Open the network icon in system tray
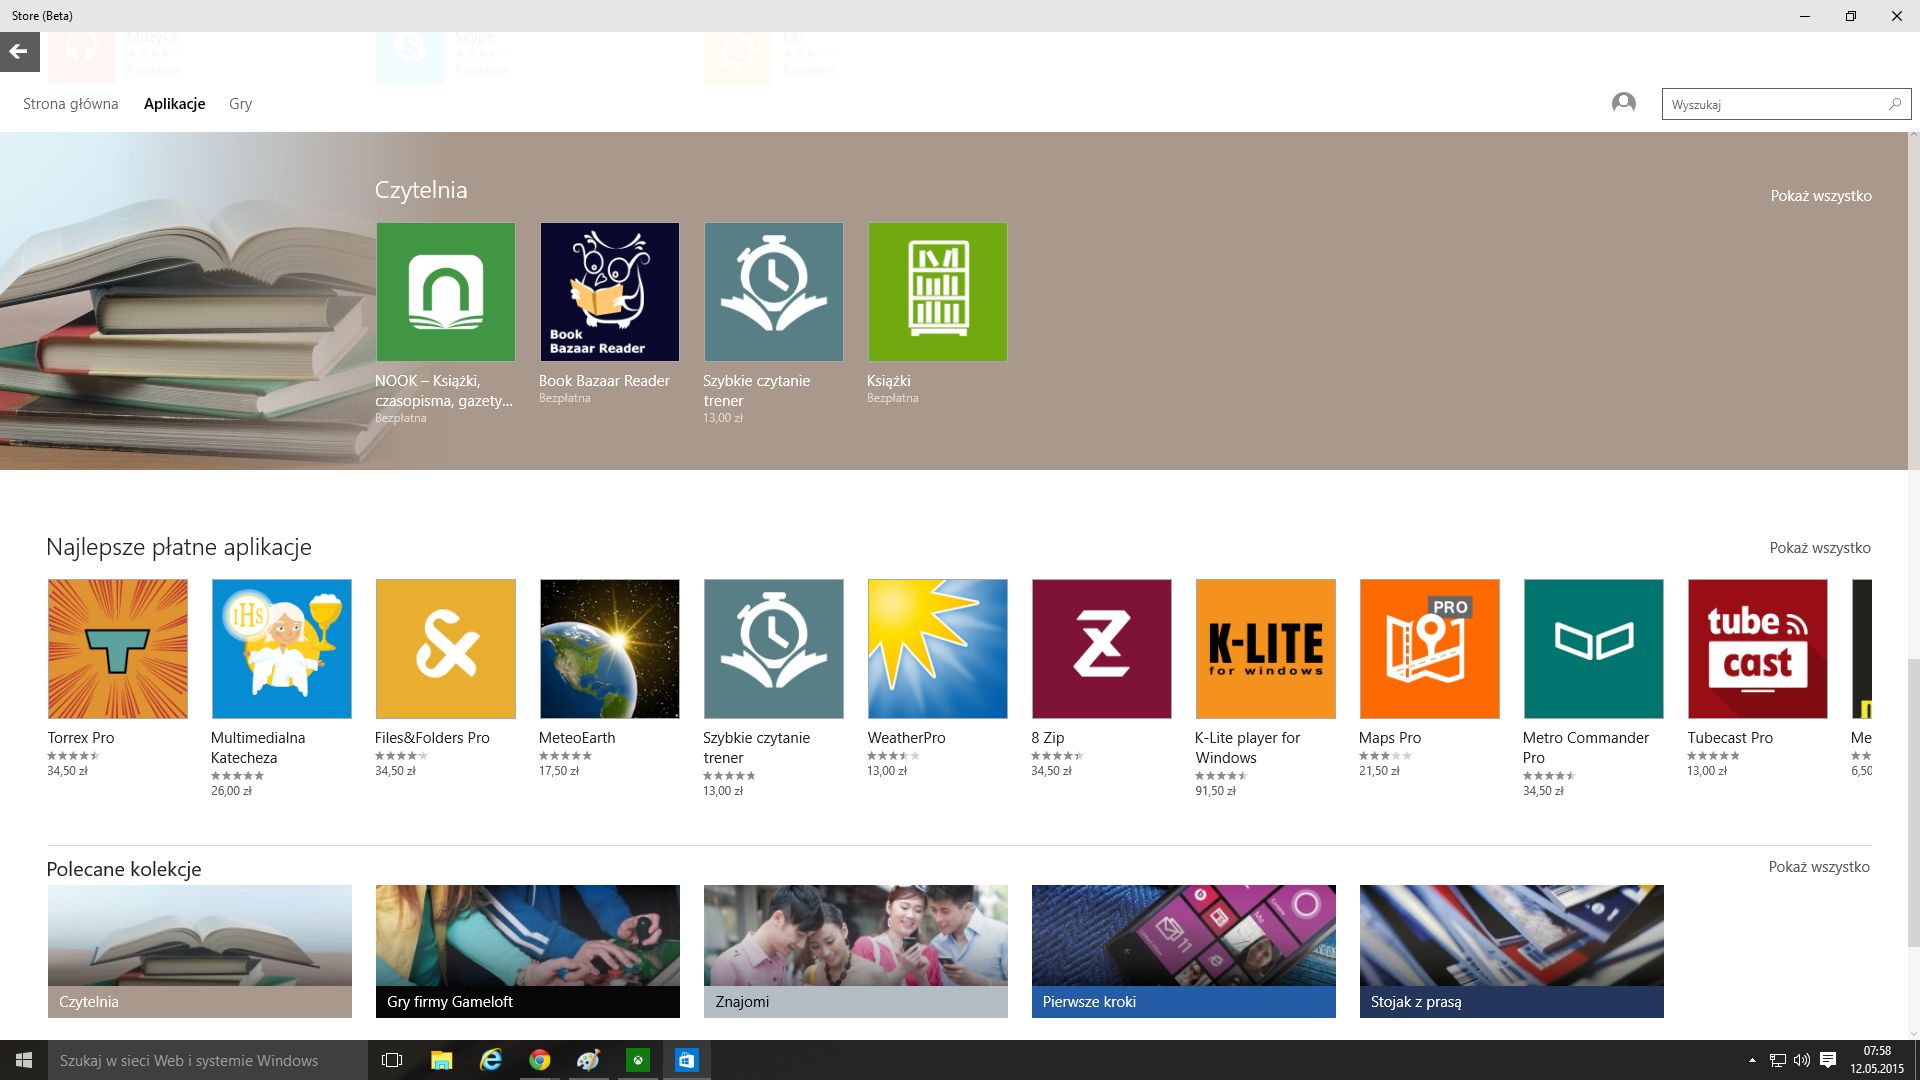 pos(1777,1060)
